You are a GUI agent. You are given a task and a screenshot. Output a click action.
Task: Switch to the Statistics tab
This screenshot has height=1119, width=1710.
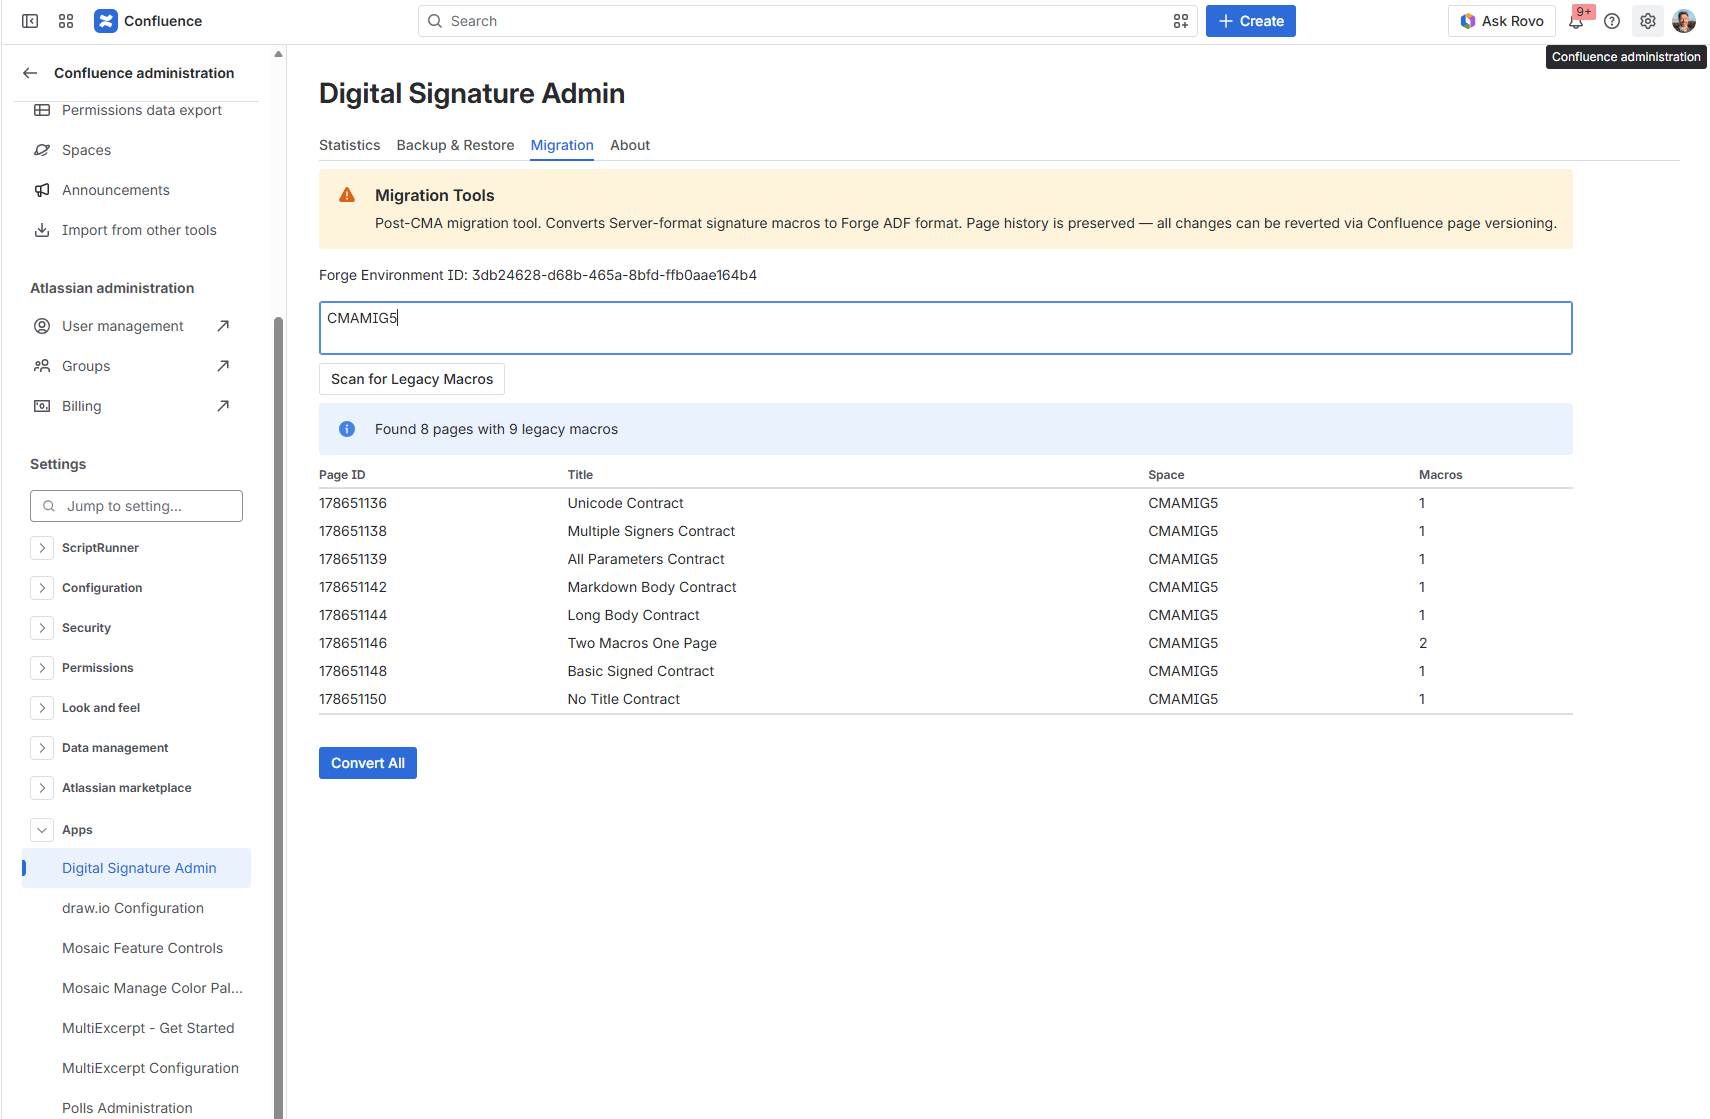point(349,145)
